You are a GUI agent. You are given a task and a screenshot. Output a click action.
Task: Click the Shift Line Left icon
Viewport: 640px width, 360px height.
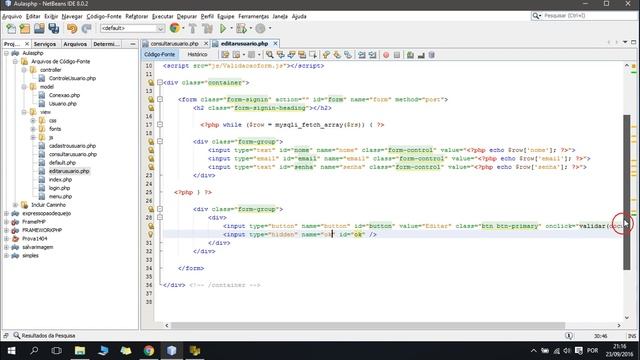click(x=362, y=55)
